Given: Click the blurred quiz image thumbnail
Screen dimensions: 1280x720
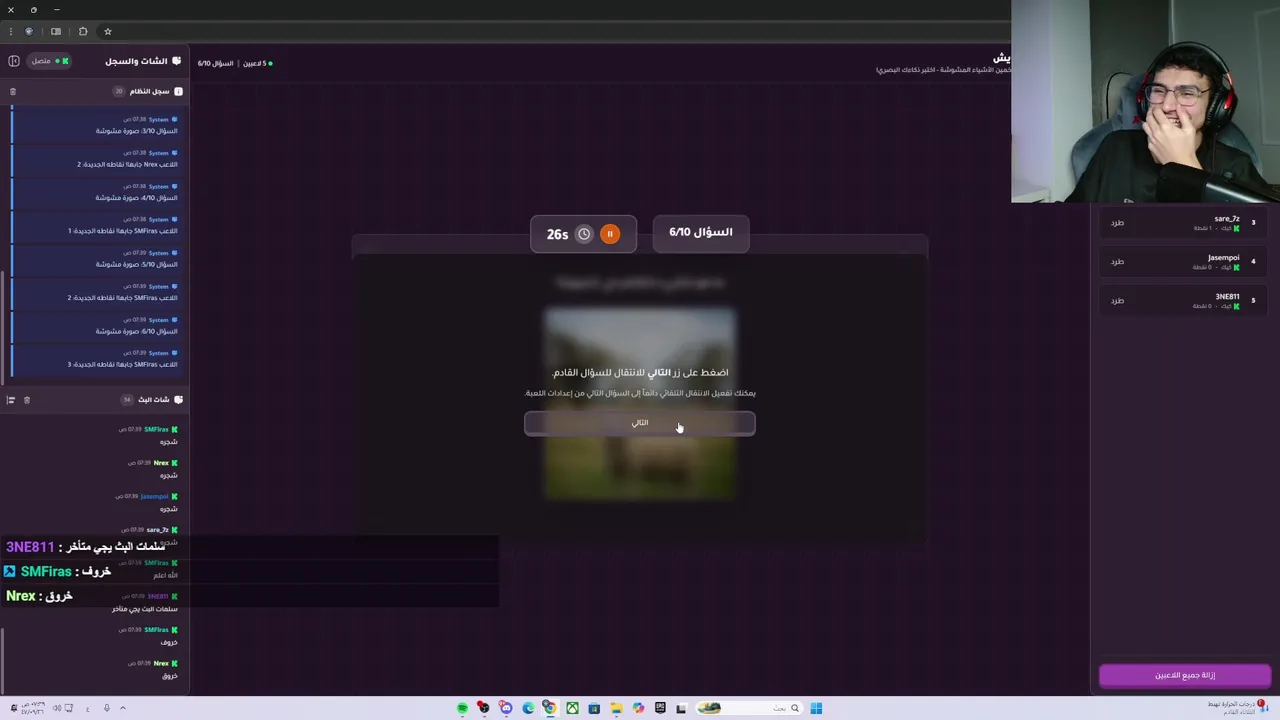Looking at the screenshot, I should pyautogui.click(x=640, y=403).
